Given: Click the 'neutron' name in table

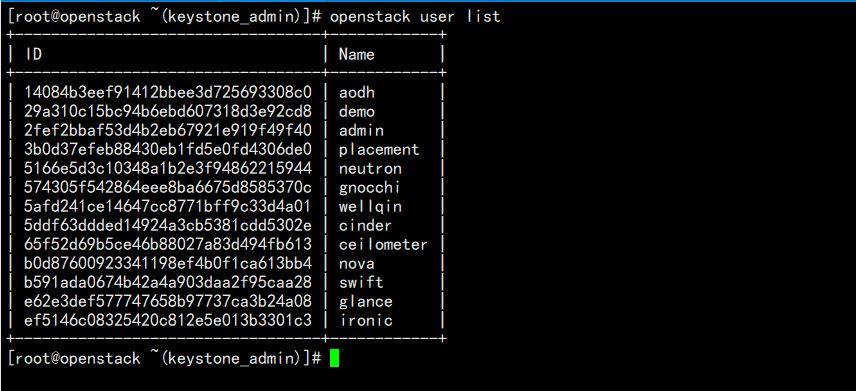Looking at the screenshot, I should (x=370, y=168).
